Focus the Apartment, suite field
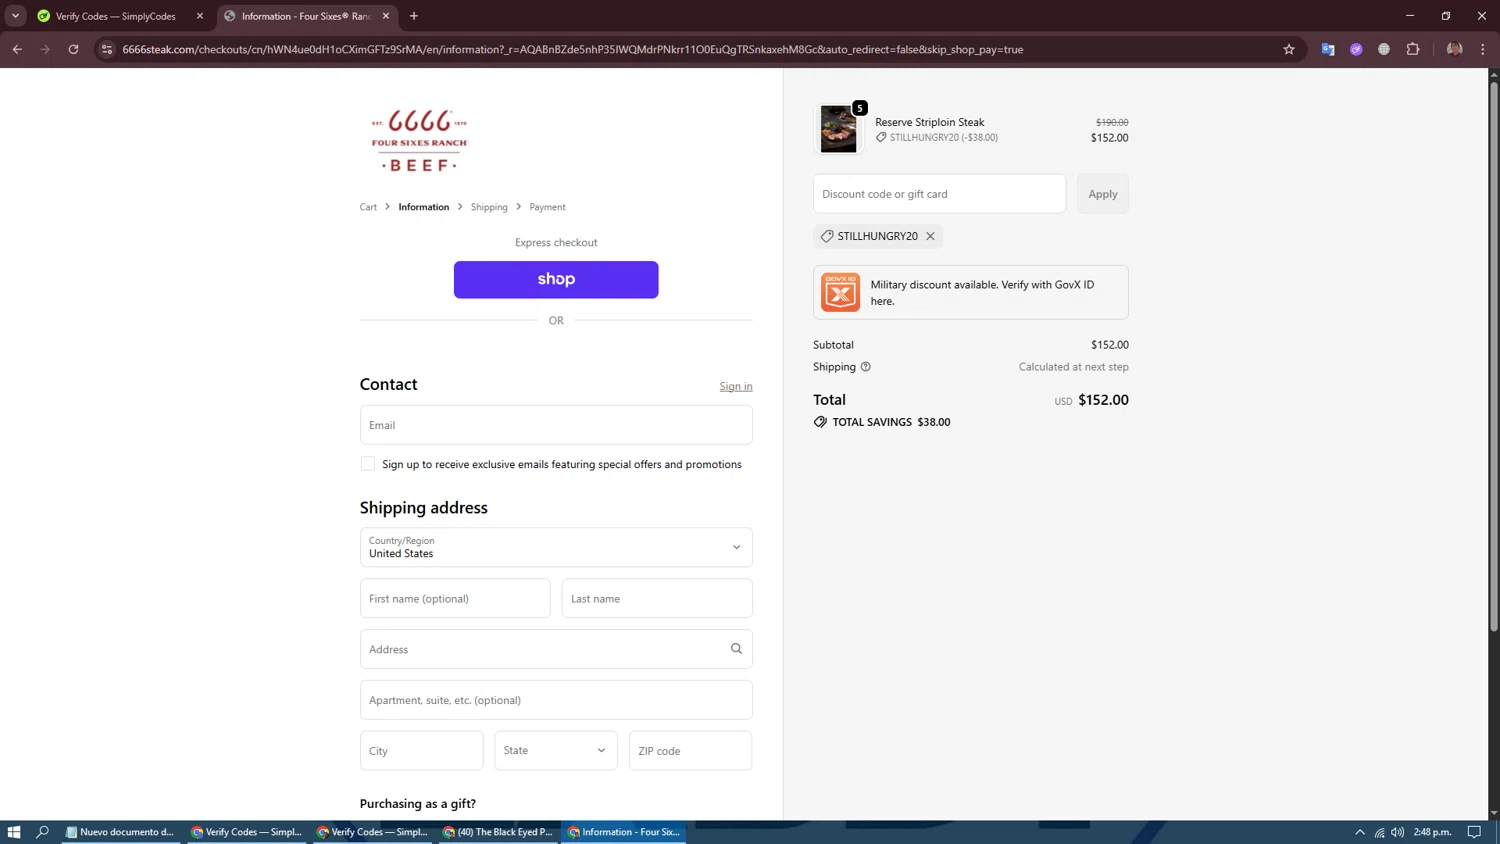Viewport: 1500px width, 844px height. pyautogui.click(x=556, y=700)
